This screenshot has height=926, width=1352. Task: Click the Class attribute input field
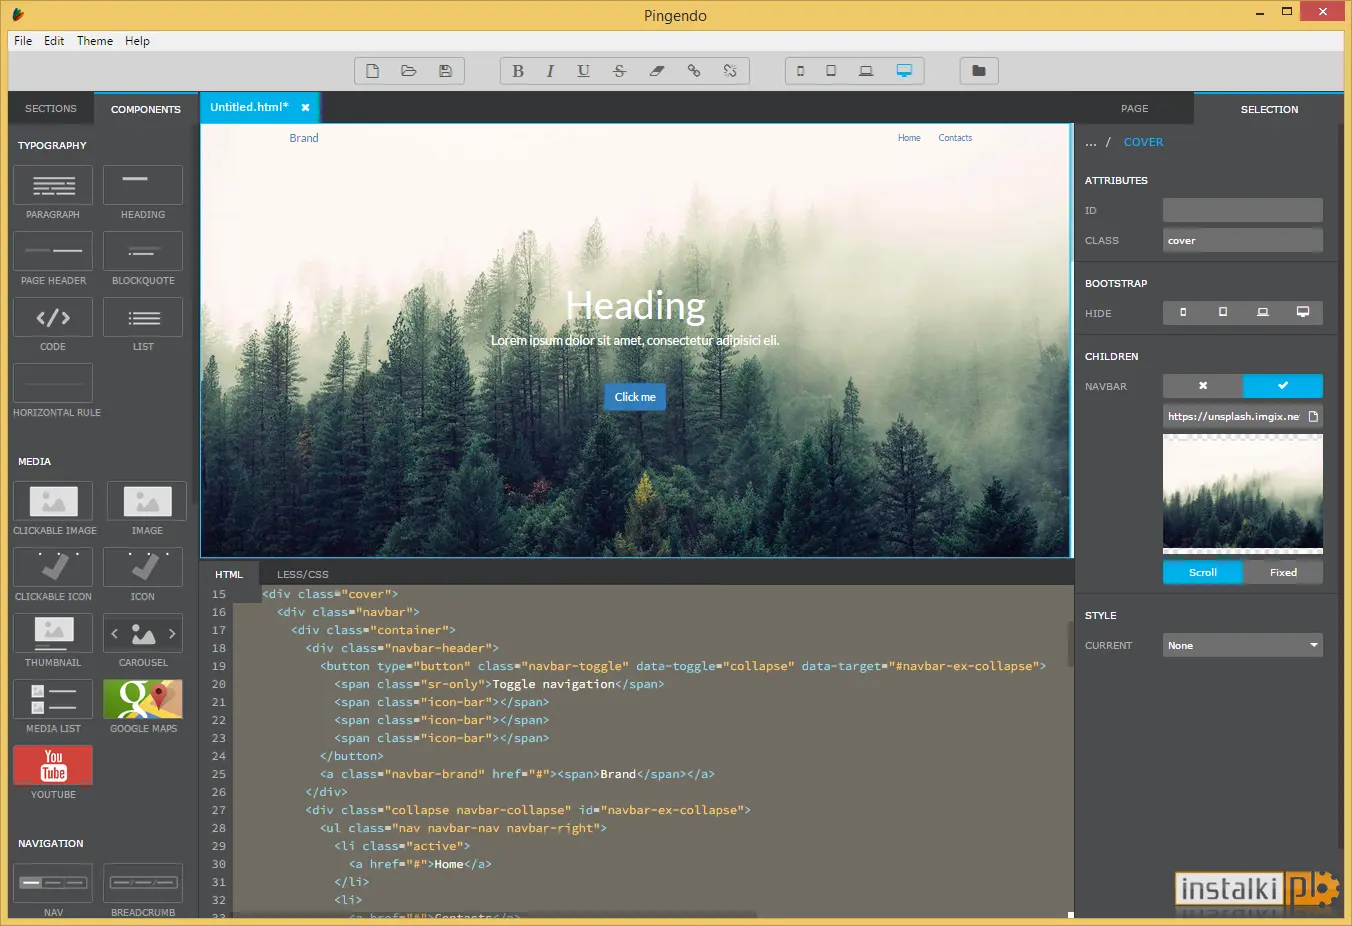1243,240
